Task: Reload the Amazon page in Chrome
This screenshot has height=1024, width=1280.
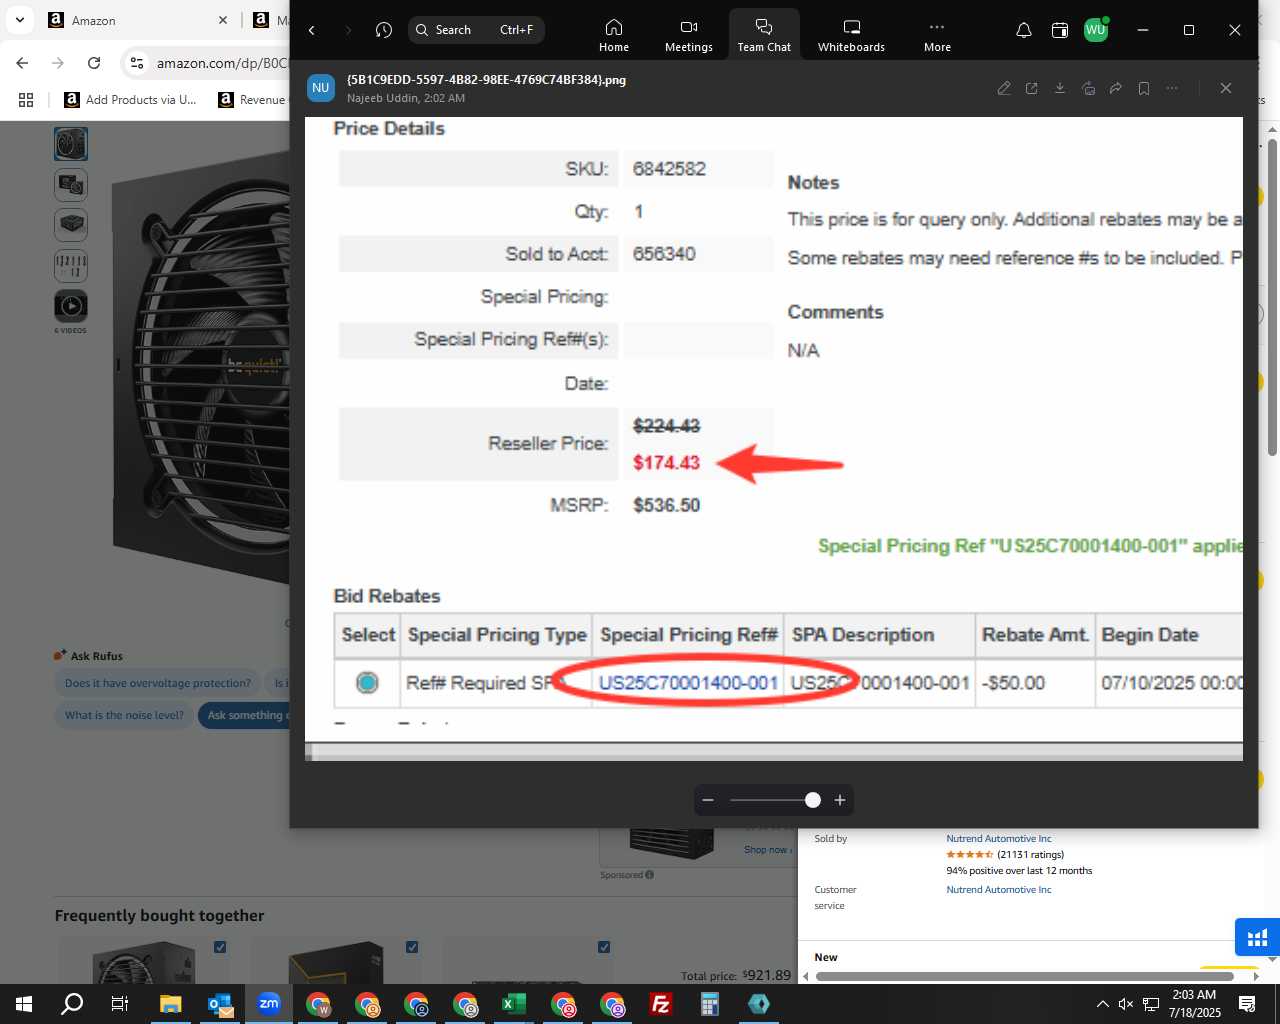Action: (94, 63)
